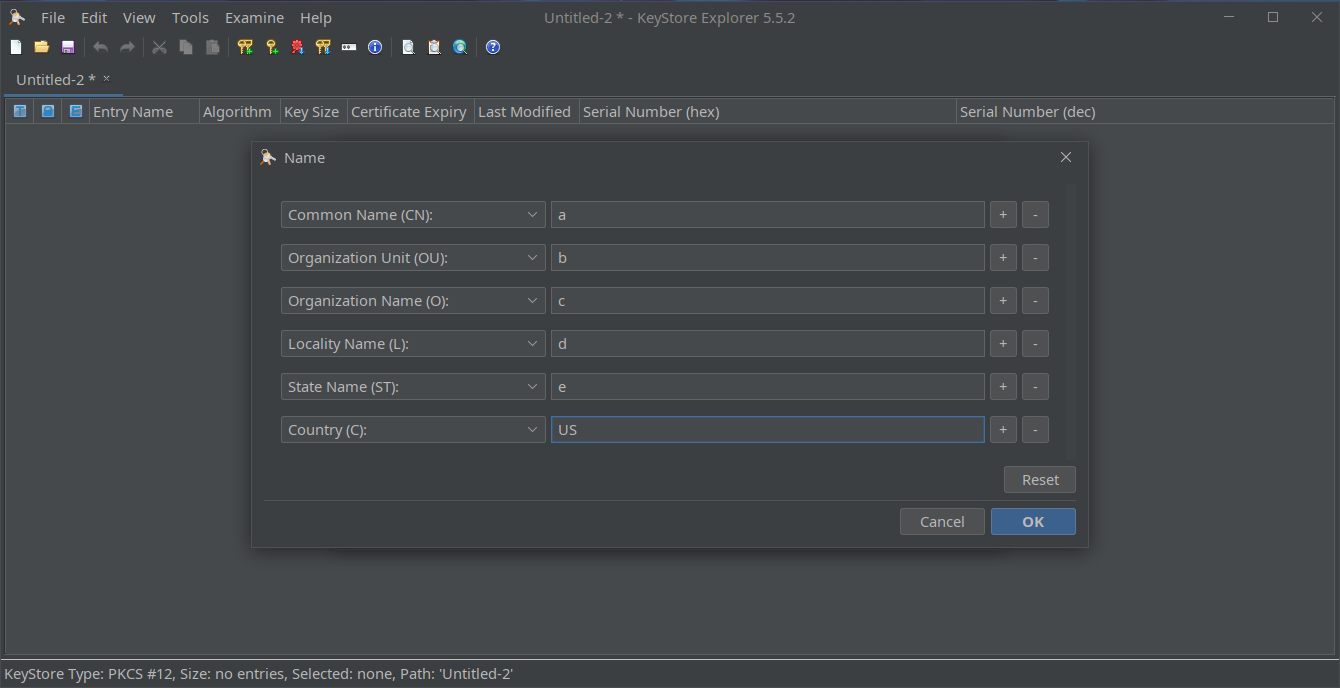1340x688 pixels.
Task: Open a keystore using the folder icon
Action: [42, 47]
